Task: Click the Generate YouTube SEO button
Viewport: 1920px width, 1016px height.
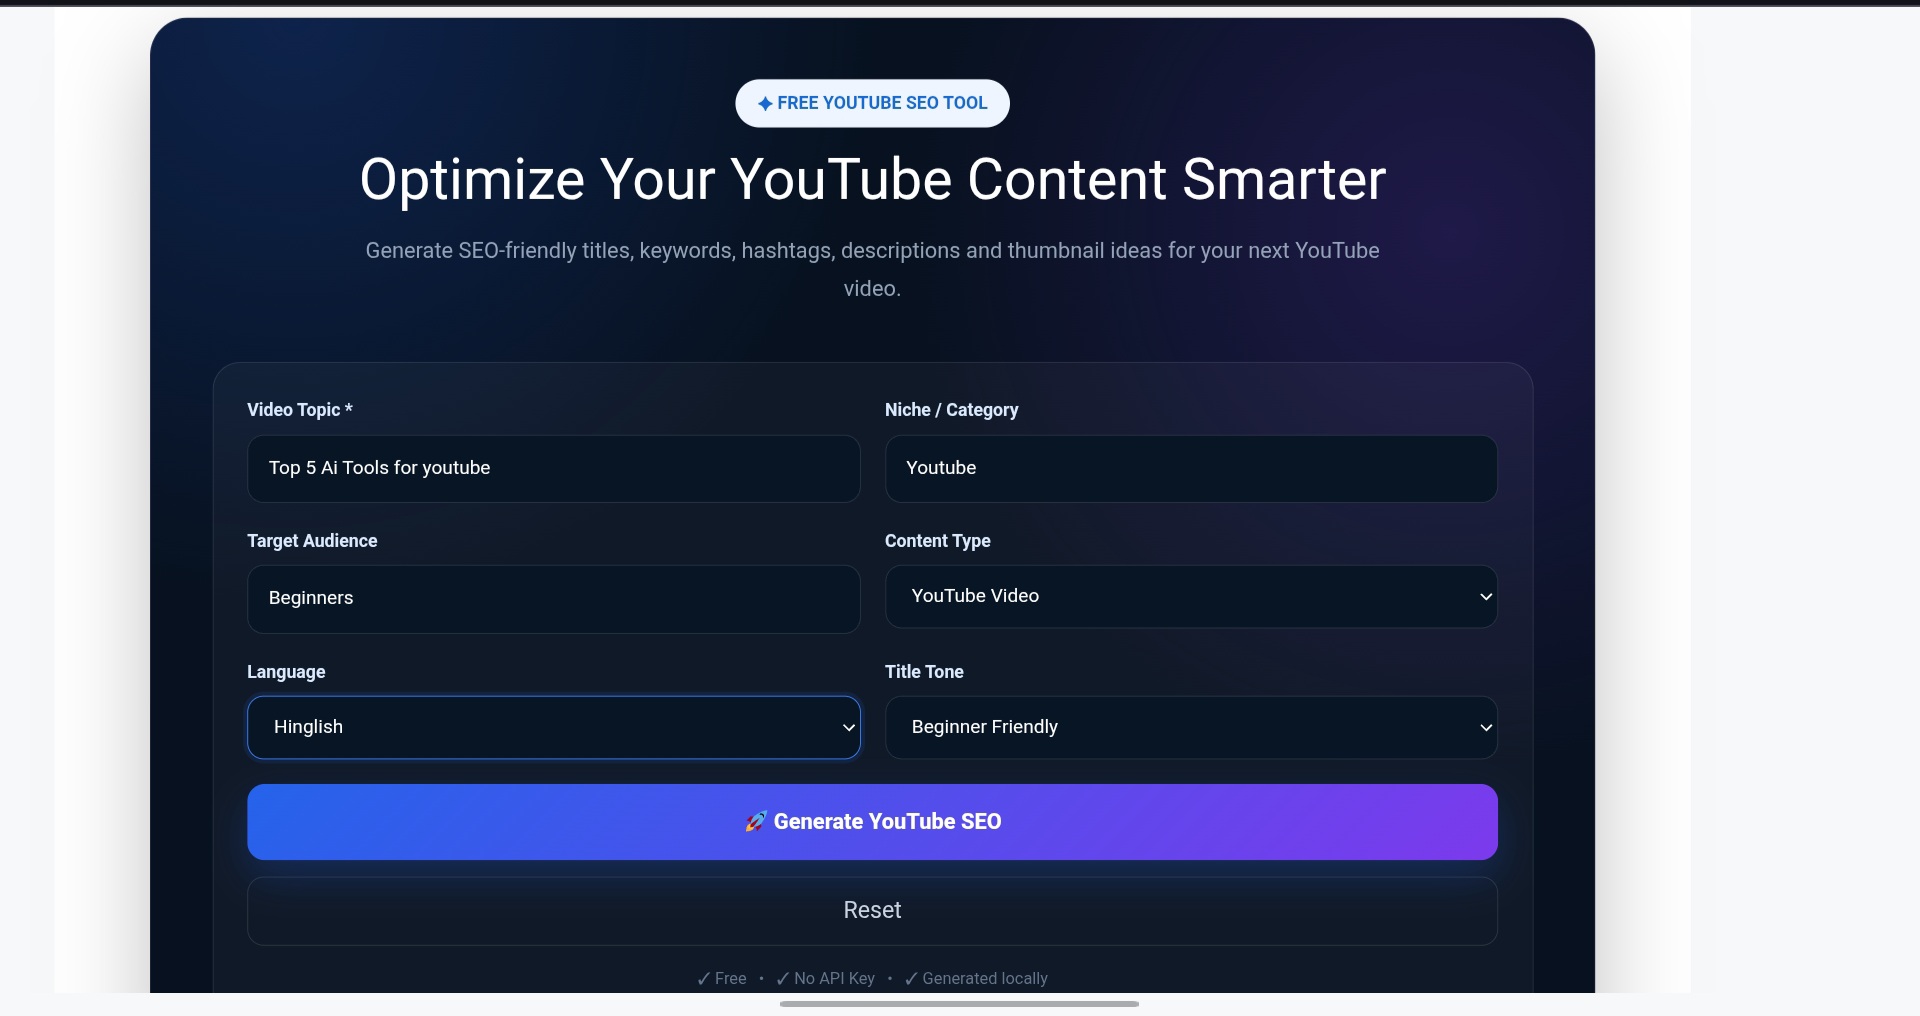Action: tap(872, 822)
